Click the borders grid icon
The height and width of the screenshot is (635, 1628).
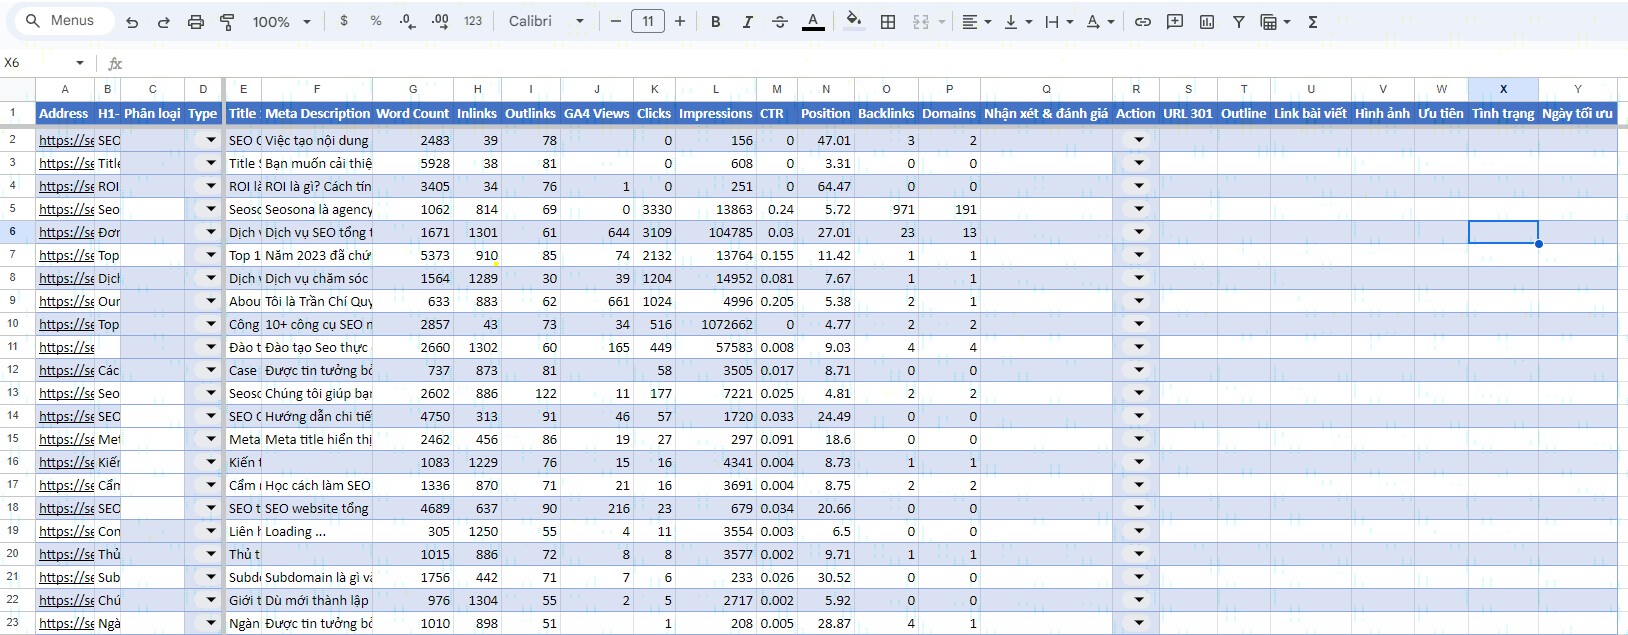coord(888,21)
